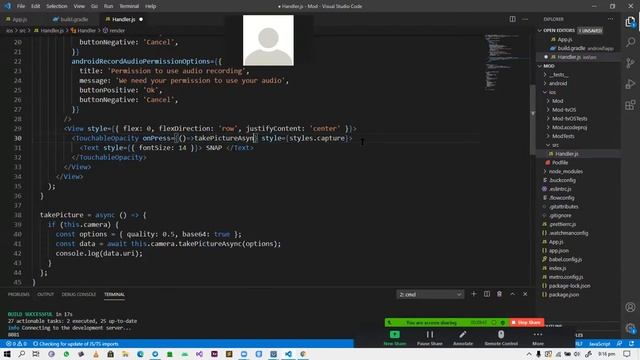Open Podfile in the explorer
Screen dimensions: 640x360
560,162
